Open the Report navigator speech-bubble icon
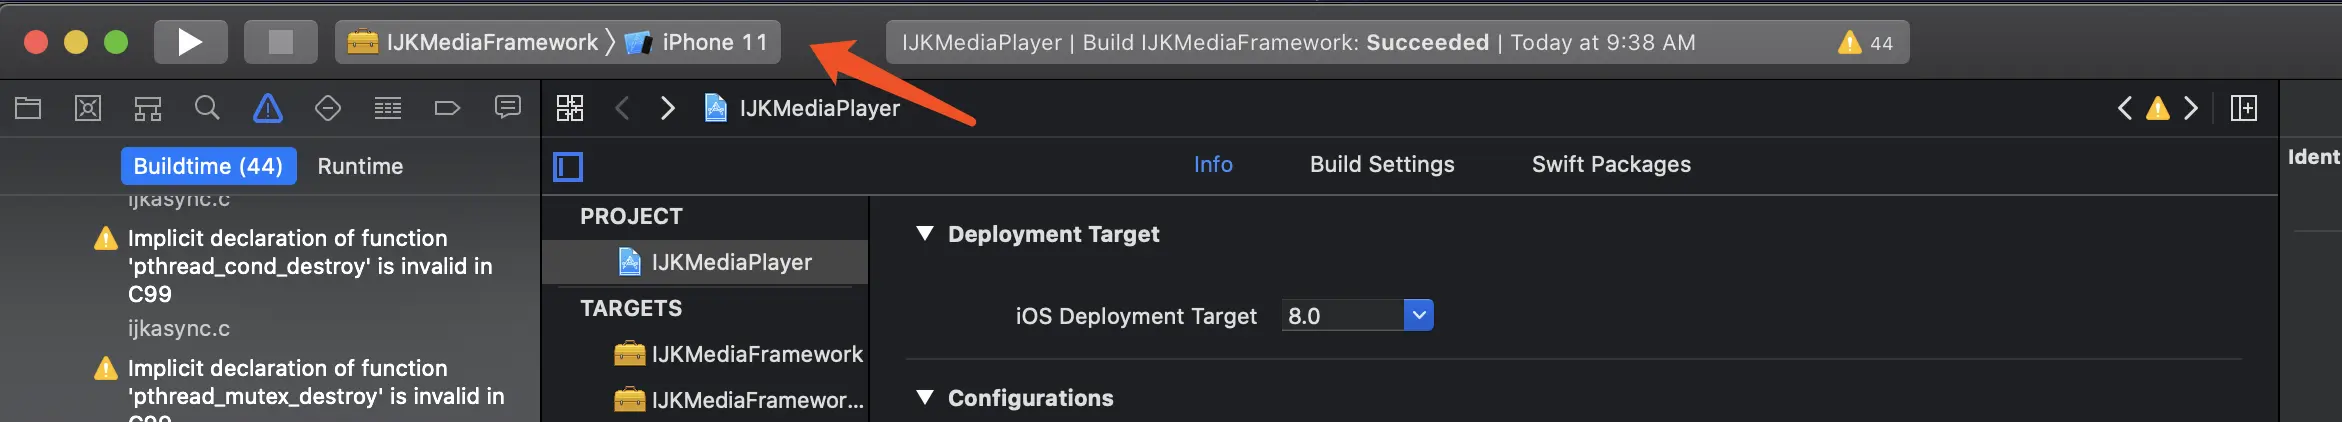The image size is (2342, 422). tap(508, 108)
